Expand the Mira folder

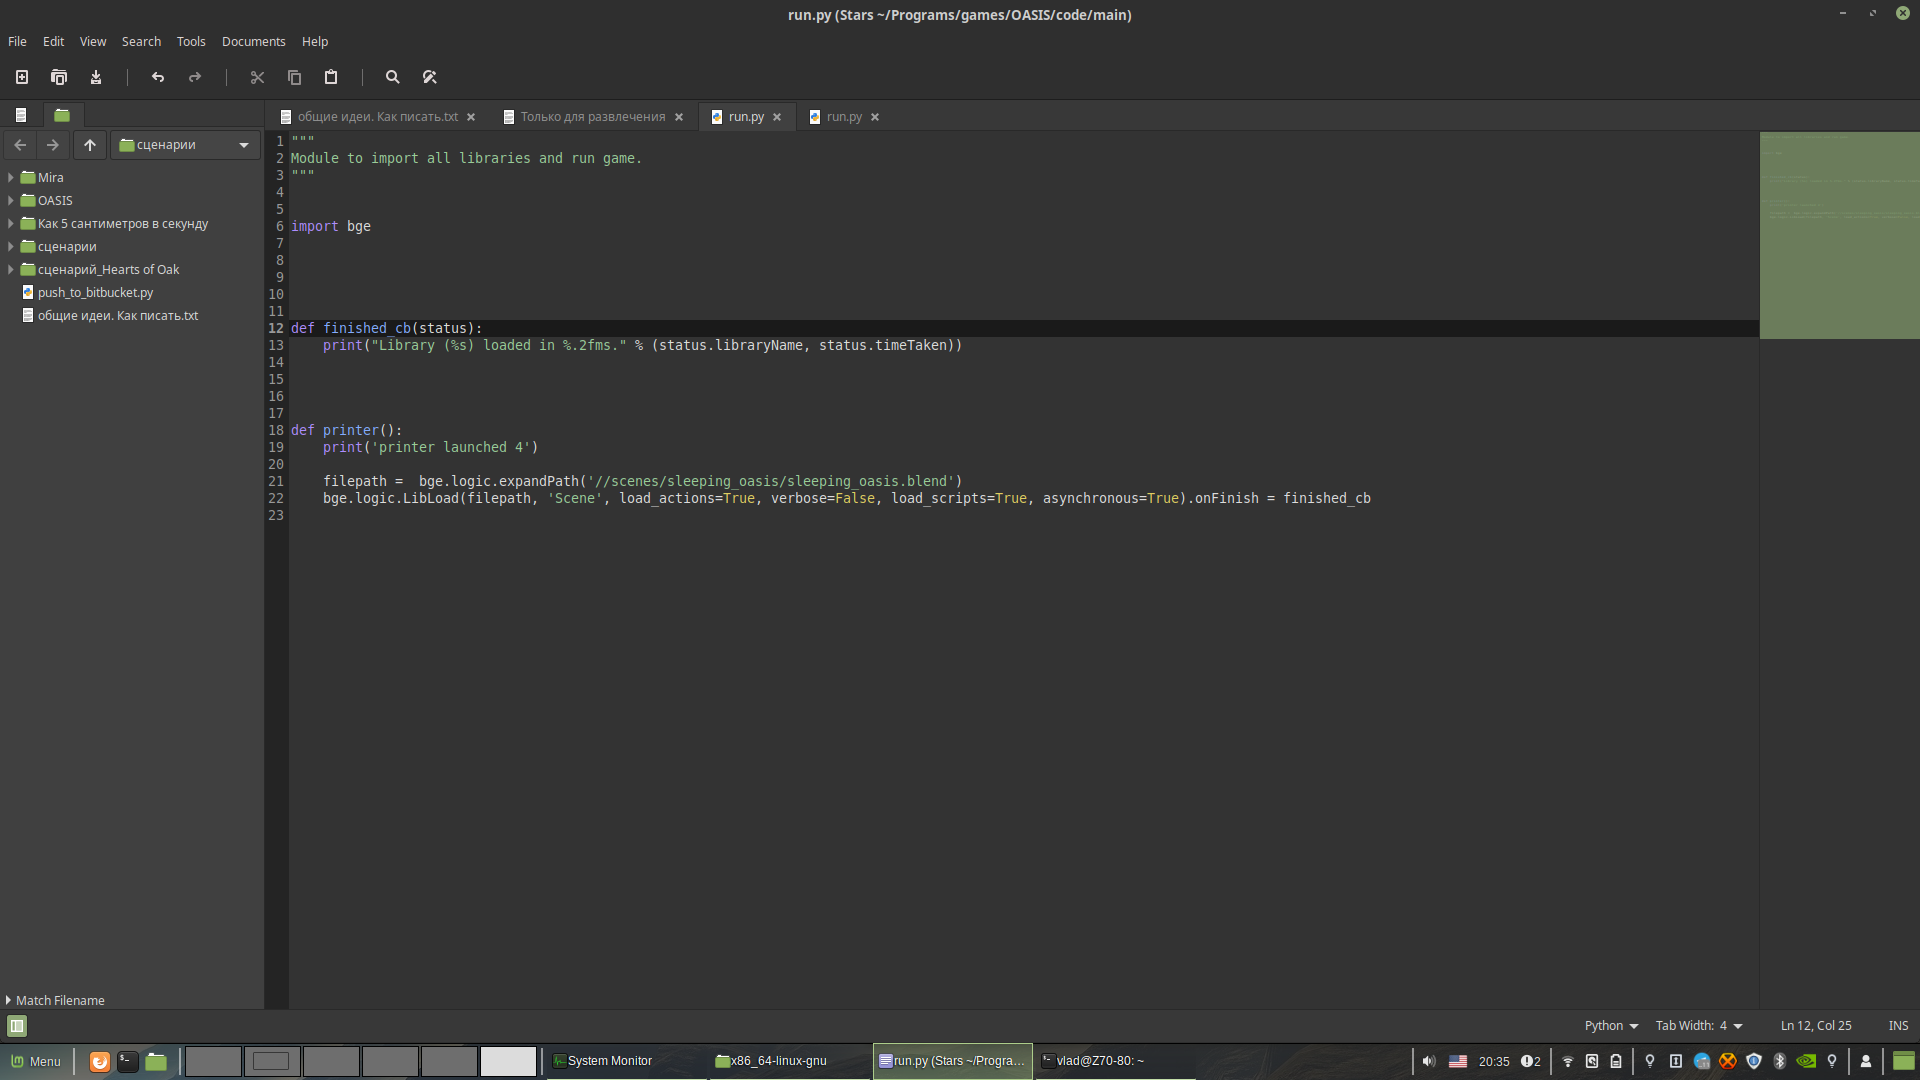pyautogui.click(x=10, y=177)
